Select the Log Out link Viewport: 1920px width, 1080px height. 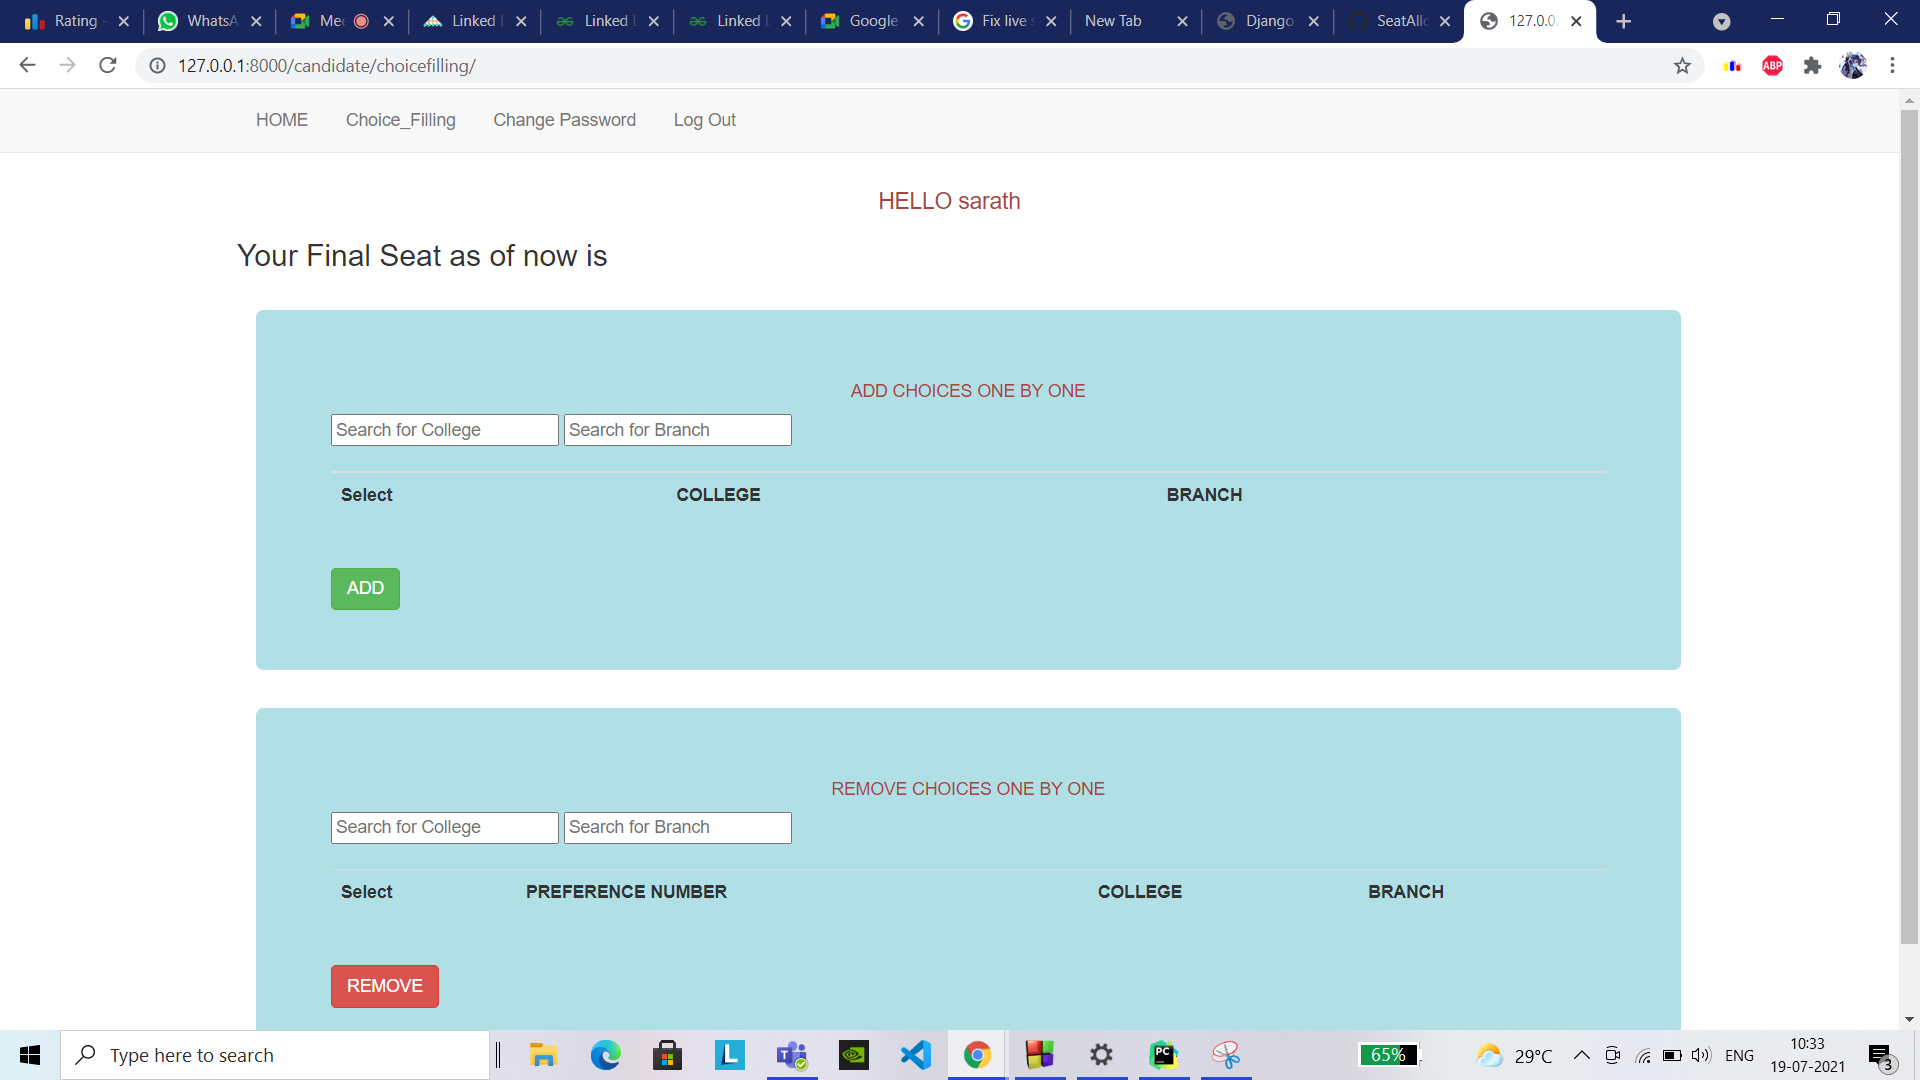pyautogui.click(x=704, y=120)
